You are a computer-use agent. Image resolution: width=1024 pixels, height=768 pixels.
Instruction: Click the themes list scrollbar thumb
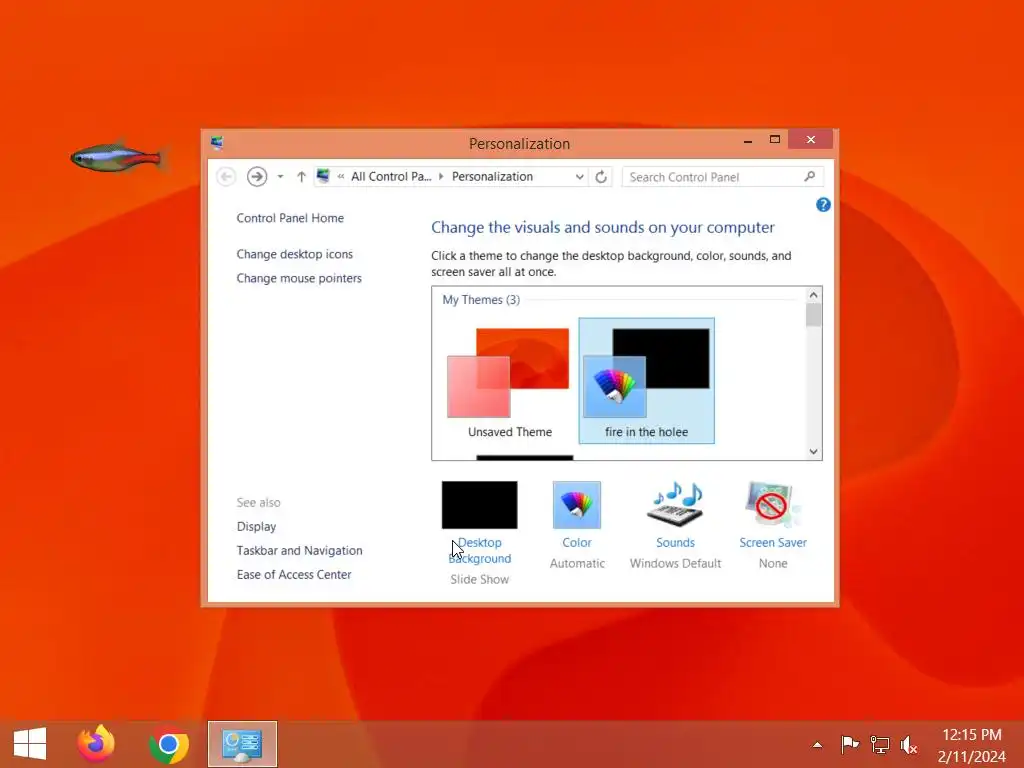[x=813, y=315]
